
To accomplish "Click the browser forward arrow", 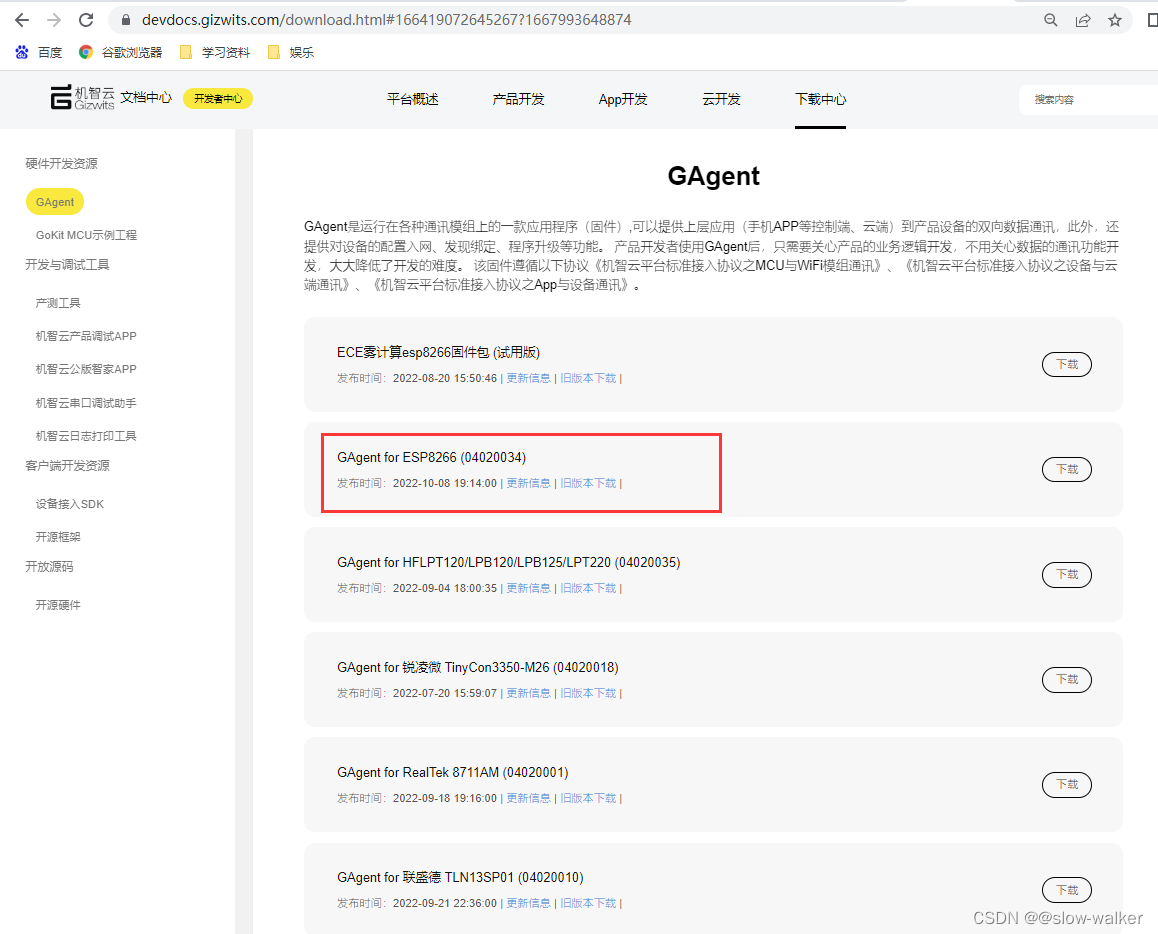I will click(54, 20).
